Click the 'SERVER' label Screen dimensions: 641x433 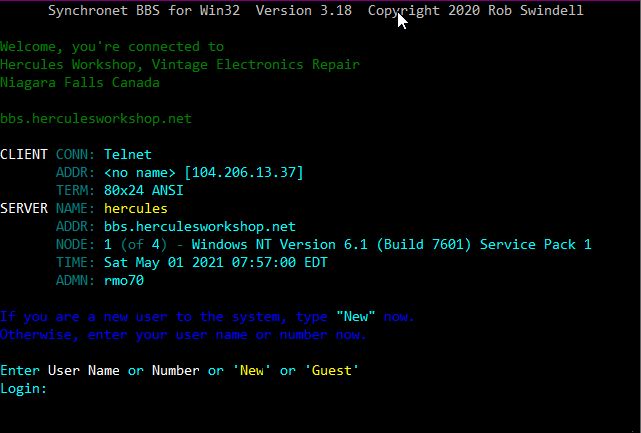click(x=24, y=209)
